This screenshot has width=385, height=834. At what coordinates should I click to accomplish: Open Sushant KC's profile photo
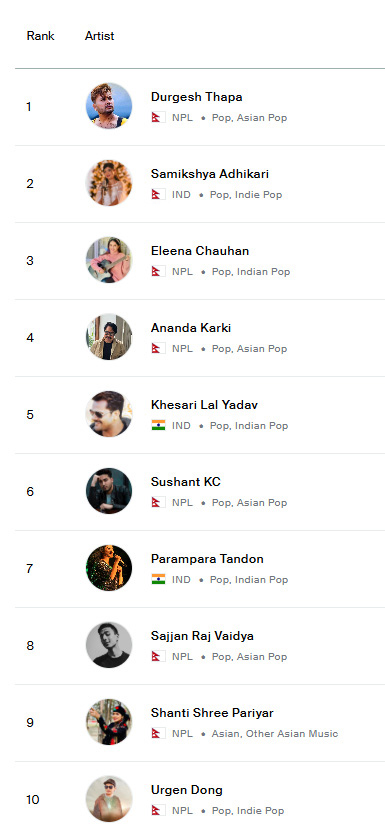(x=109, y=491)
